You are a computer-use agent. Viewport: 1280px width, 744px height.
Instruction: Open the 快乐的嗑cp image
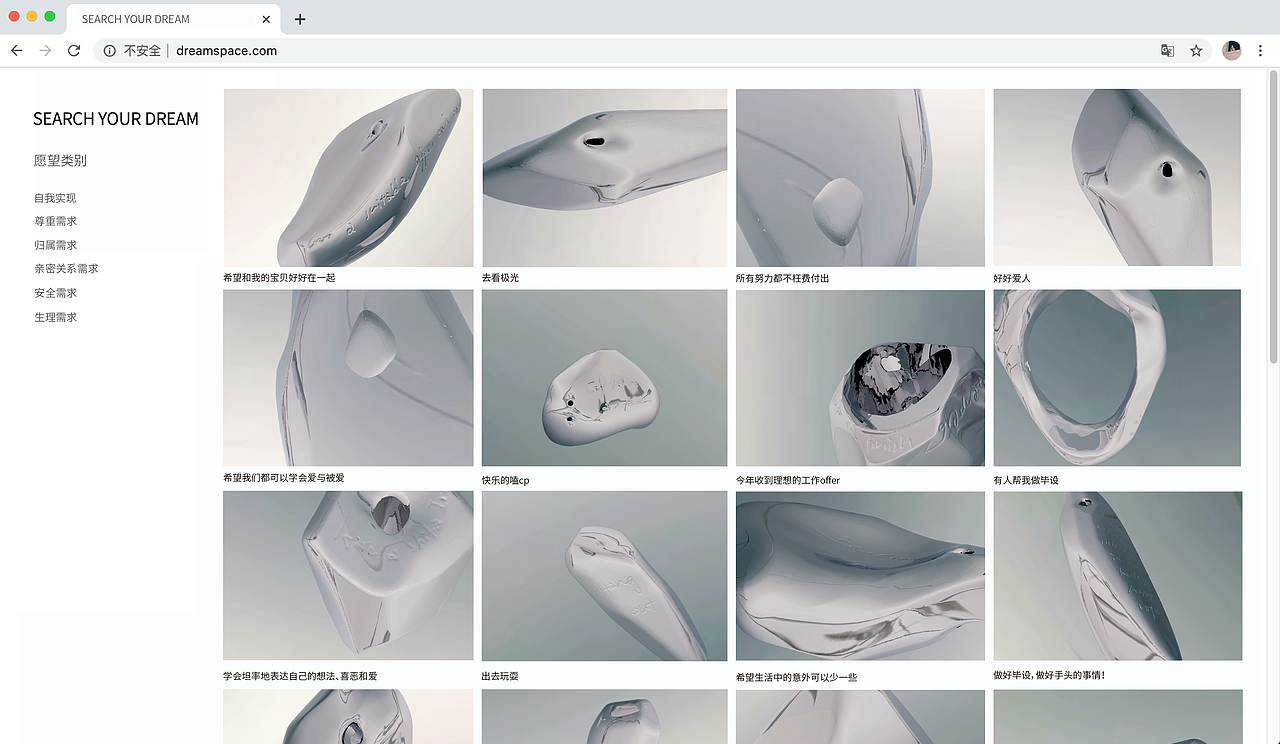[x=605, y=378]
